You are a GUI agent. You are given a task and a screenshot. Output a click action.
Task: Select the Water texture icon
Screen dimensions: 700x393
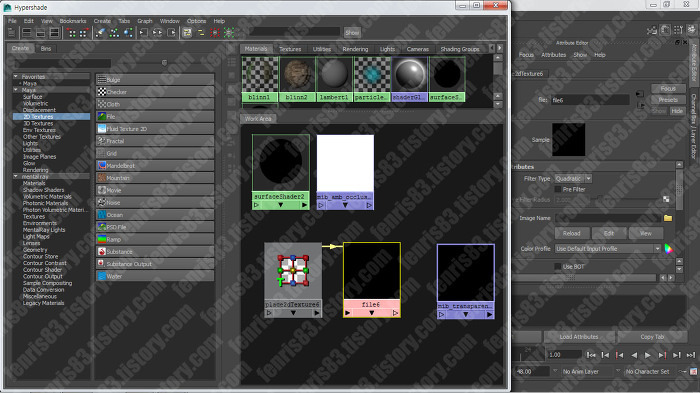click(102, 276)
